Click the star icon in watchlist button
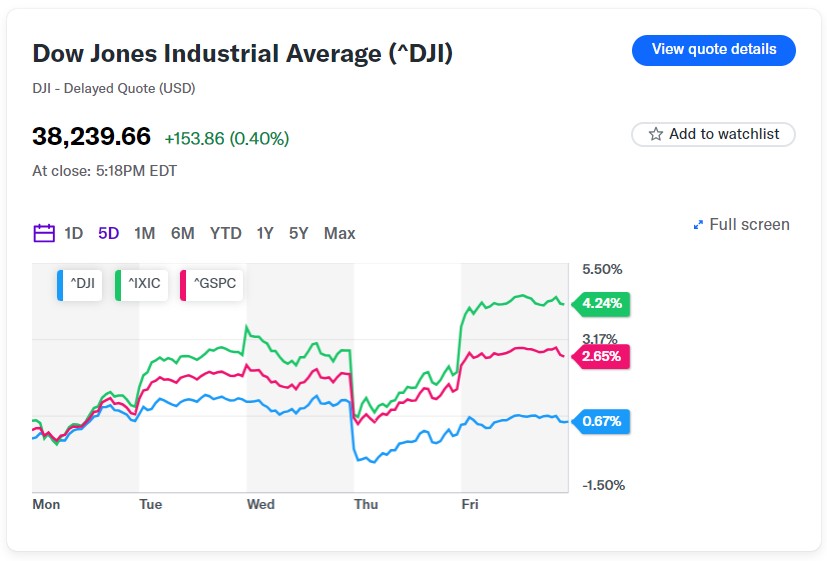The image size is (827, 561). (x=656, y=134)
